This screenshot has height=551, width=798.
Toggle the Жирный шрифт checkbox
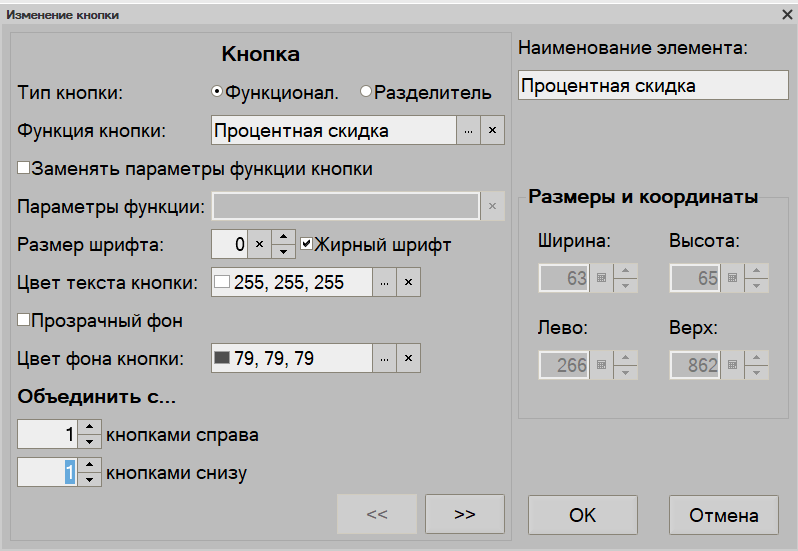[308, 244]
